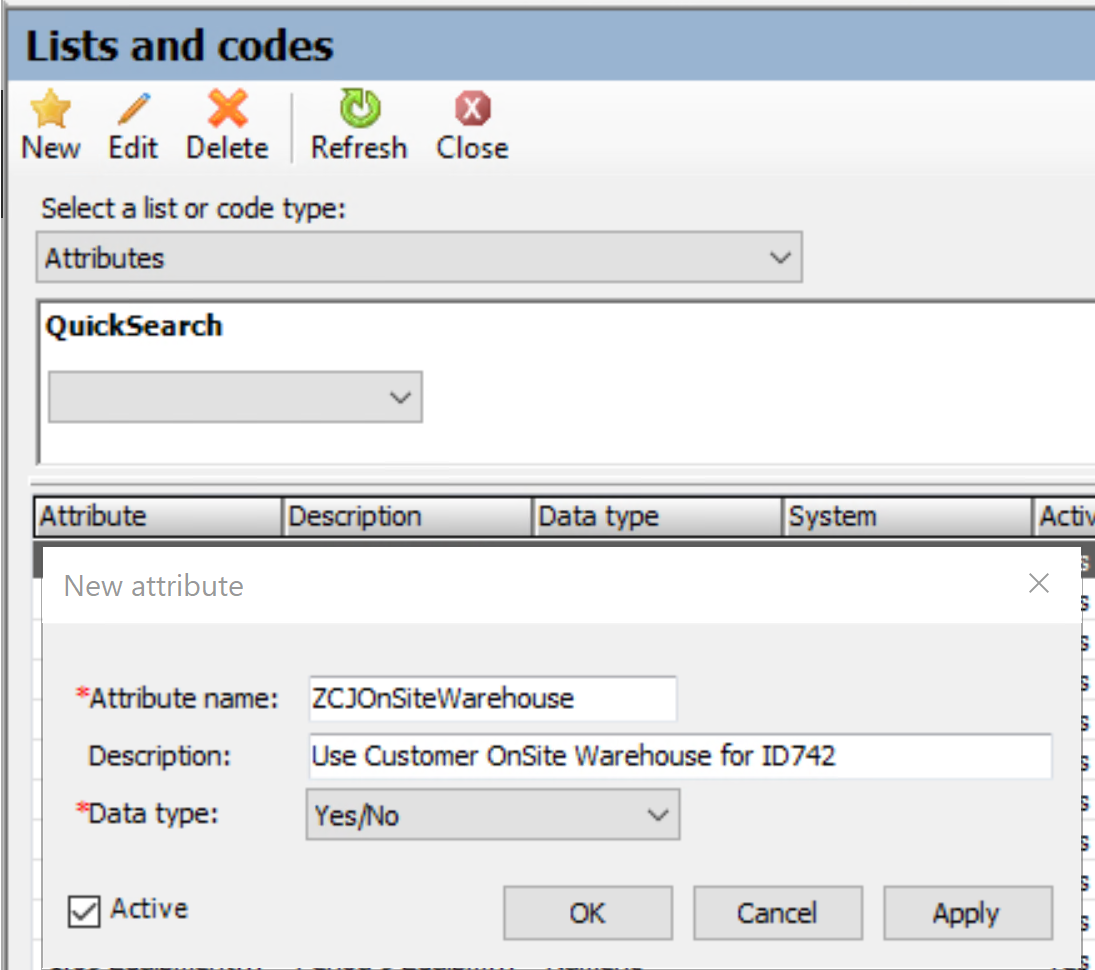Open the Yes/No data type dropdown
This screenshot has width=1095, height=970.
492,815
